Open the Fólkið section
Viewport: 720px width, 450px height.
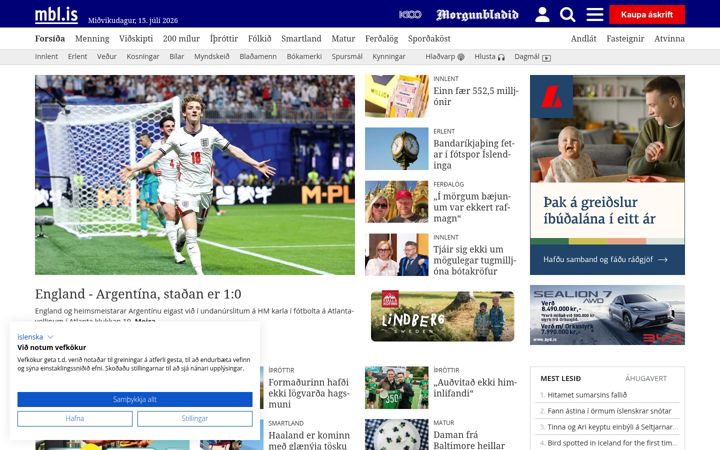pos(260,39)
